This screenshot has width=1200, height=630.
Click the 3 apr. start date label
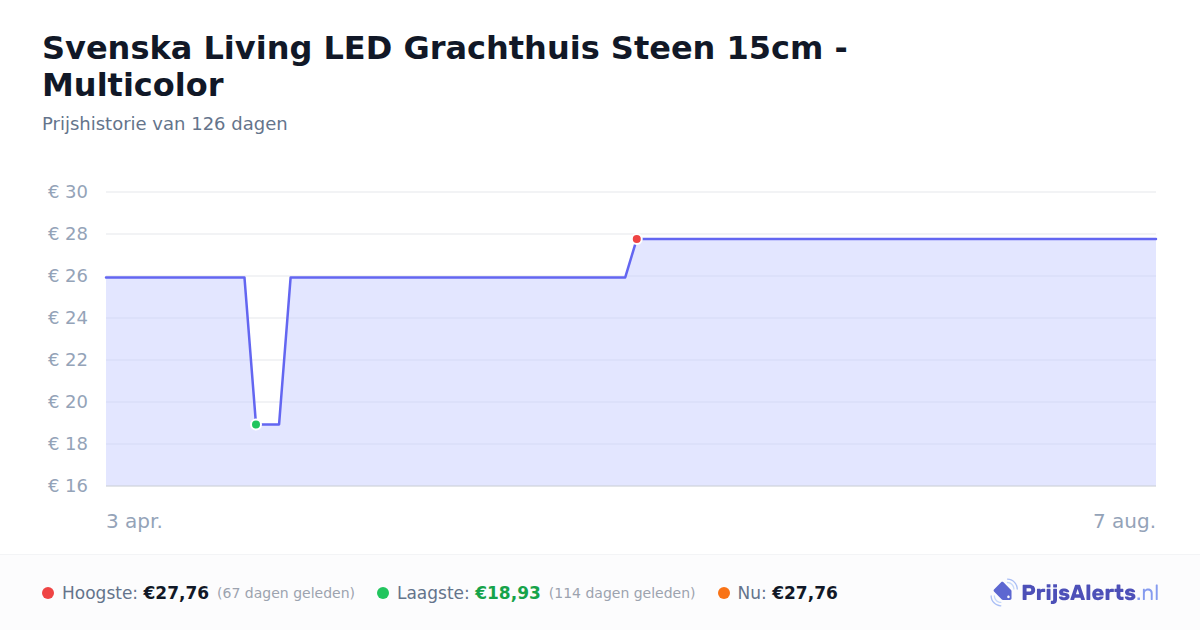tap(134, 521)
